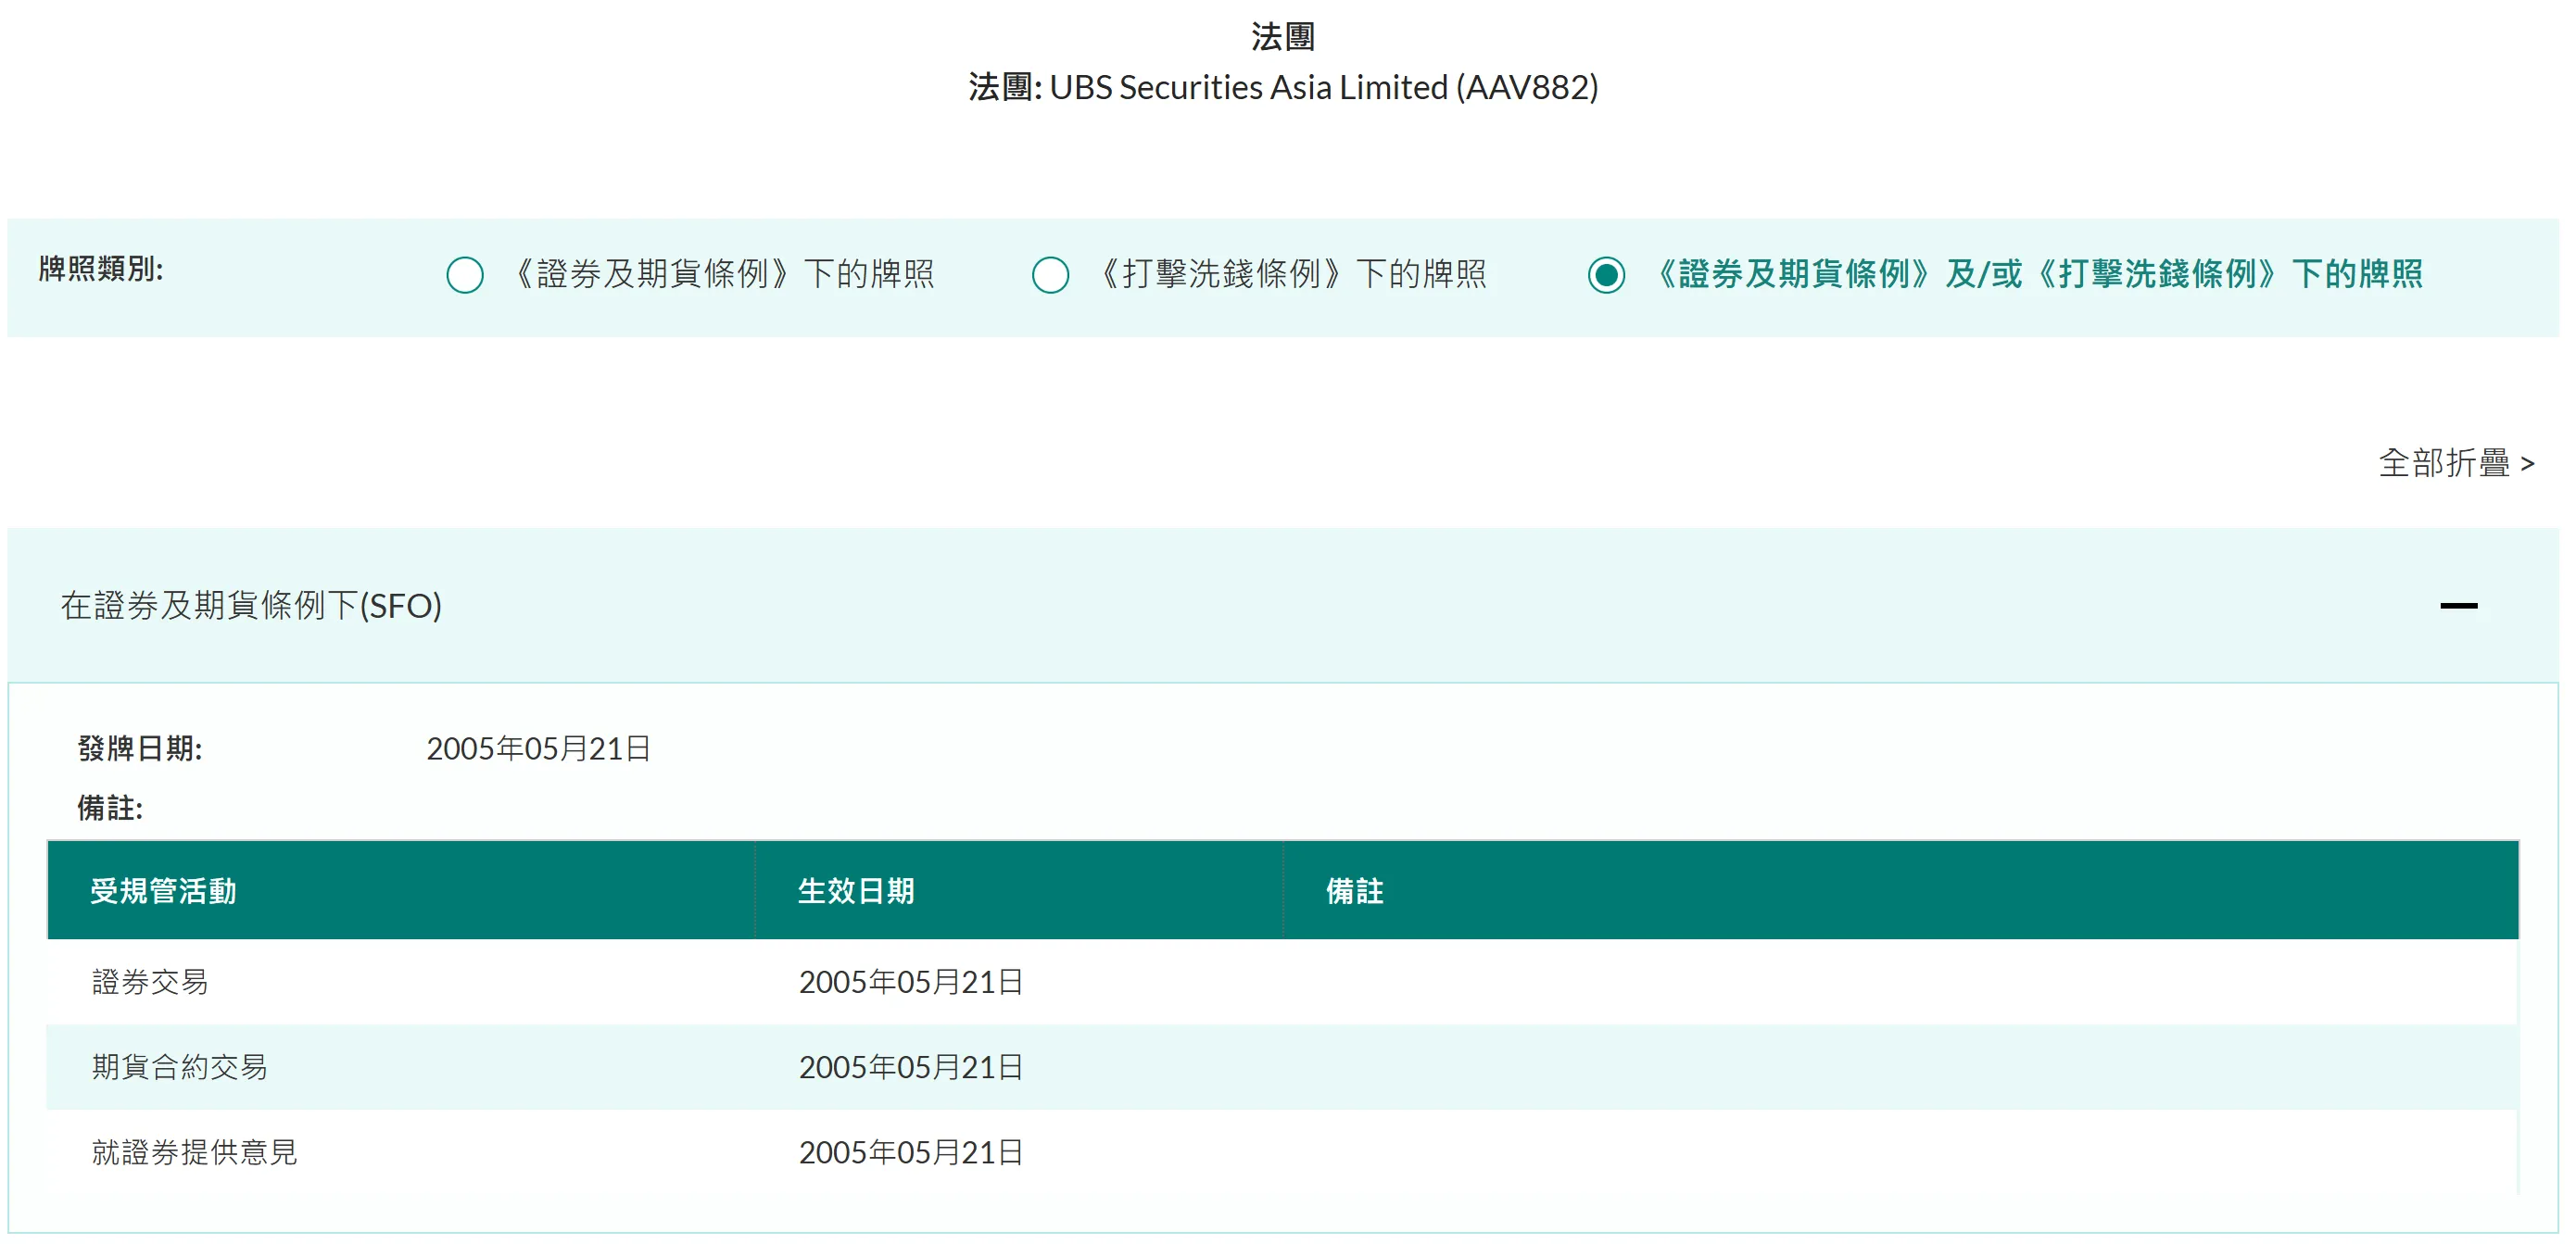The width and height of the screenshot is (2576, 1244).
Task: Click effective date in 就證券提供意見 row
Action: 911,1152
